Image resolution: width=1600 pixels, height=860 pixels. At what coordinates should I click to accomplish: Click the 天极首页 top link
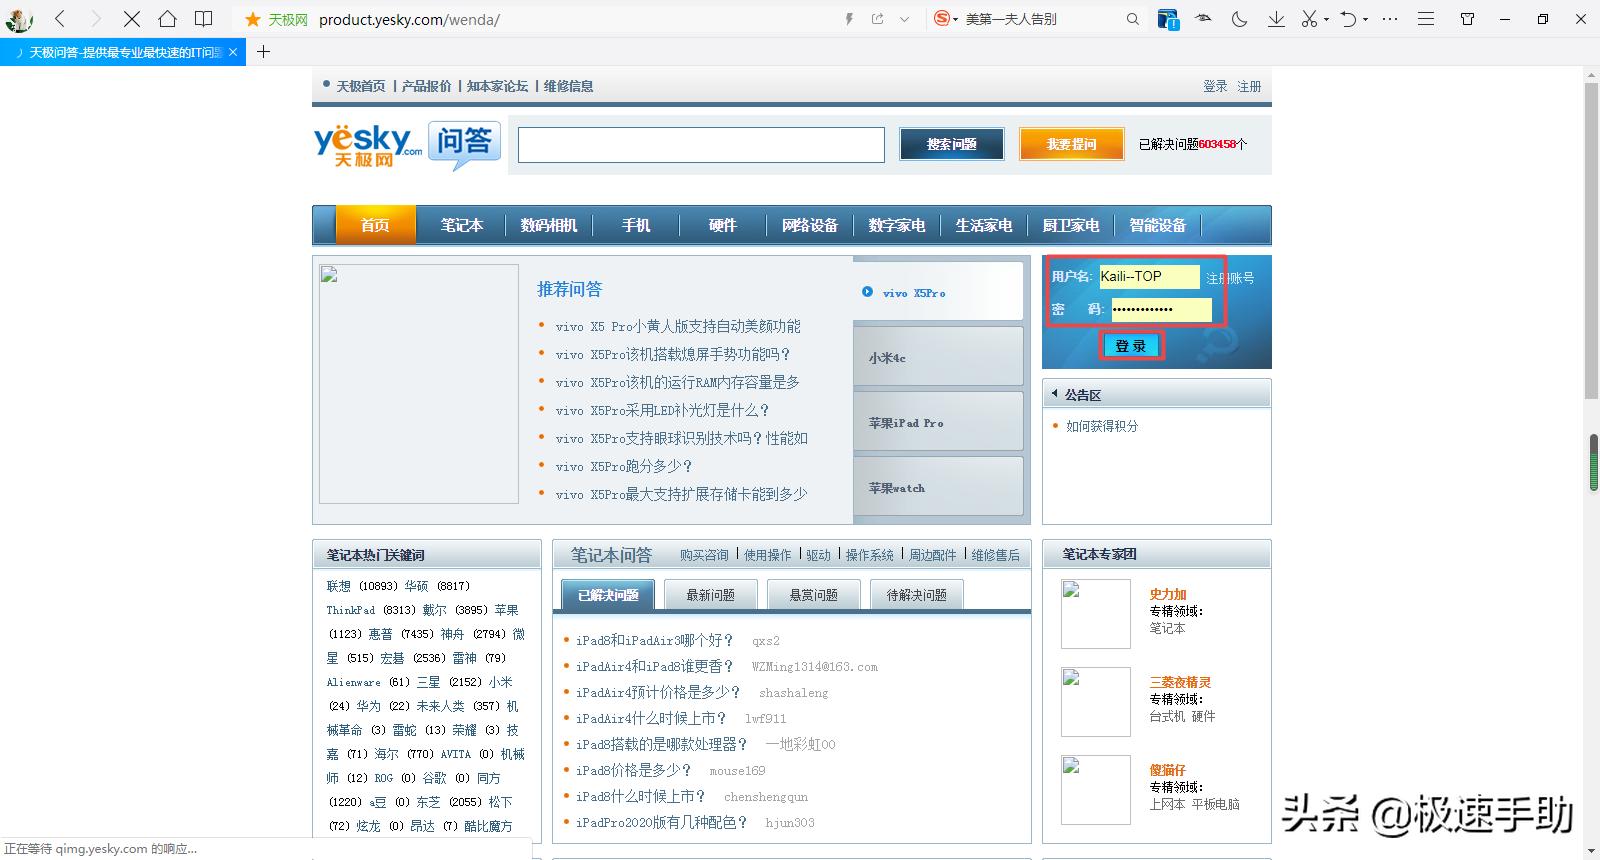click(360, 86)
